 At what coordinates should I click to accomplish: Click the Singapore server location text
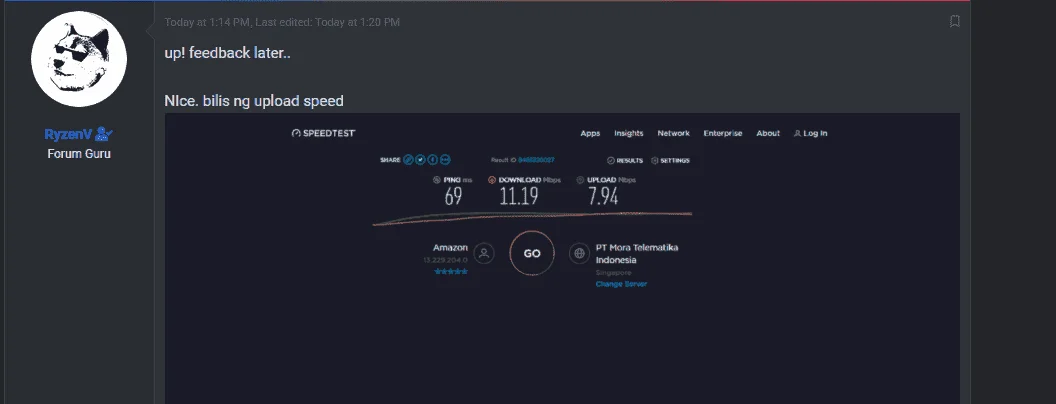[614, 273]
